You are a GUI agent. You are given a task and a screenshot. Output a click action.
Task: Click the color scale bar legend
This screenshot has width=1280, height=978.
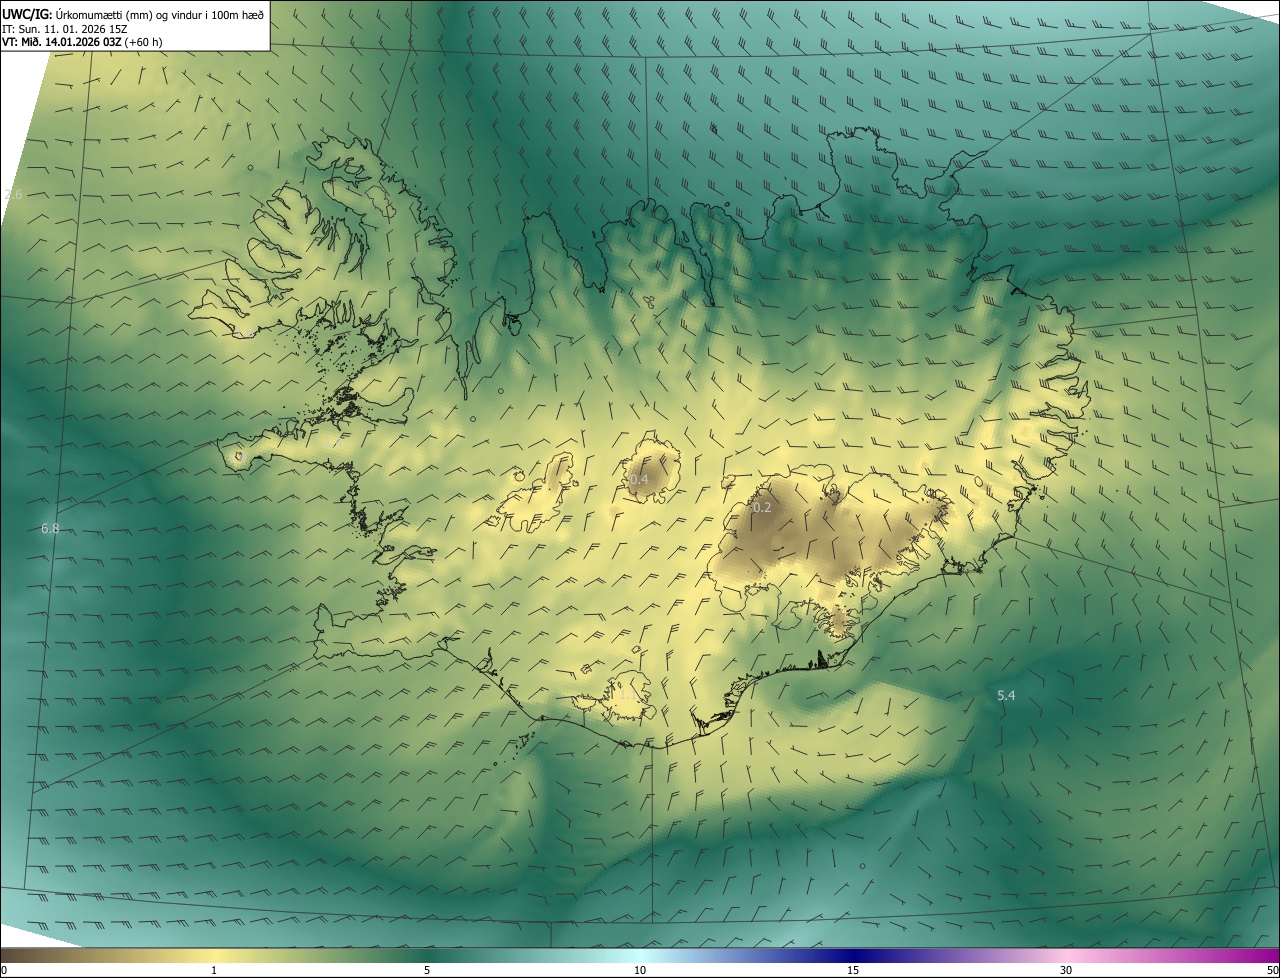640,956
